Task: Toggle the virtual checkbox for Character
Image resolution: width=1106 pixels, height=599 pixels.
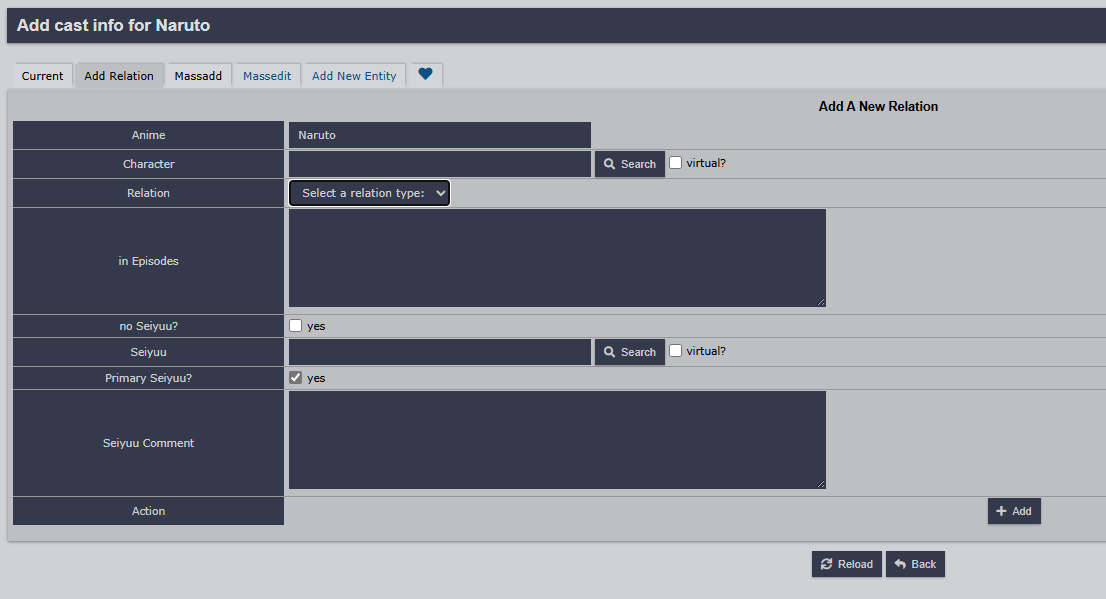Action: click(x=676, y=163)
